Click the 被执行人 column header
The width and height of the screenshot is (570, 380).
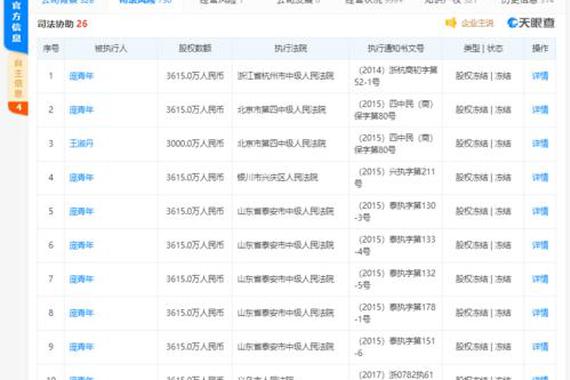pyautogui.click(x=111, y=48)
